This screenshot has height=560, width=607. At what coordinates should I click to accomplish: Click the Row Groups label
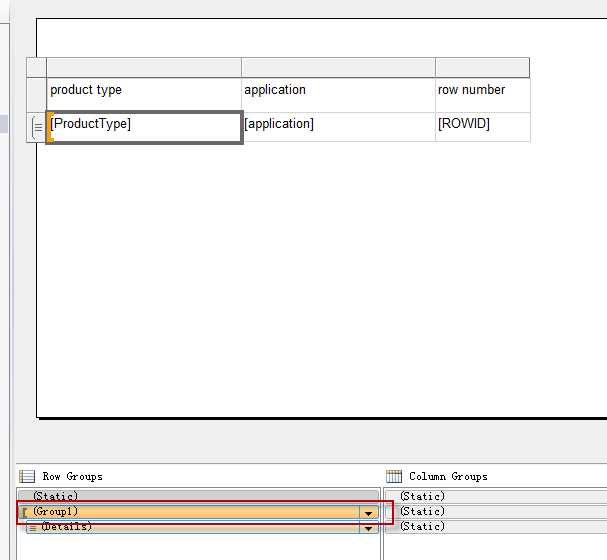73,476
